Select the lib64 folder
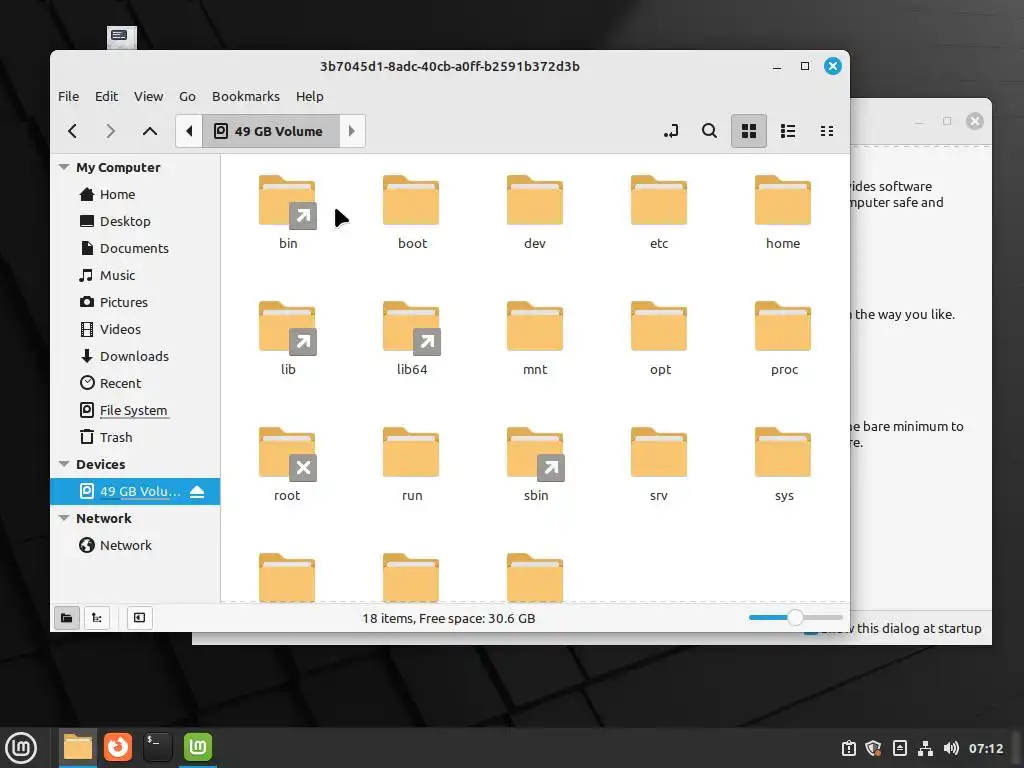This screenshot has height=768, width=1024. coord(411,338)
